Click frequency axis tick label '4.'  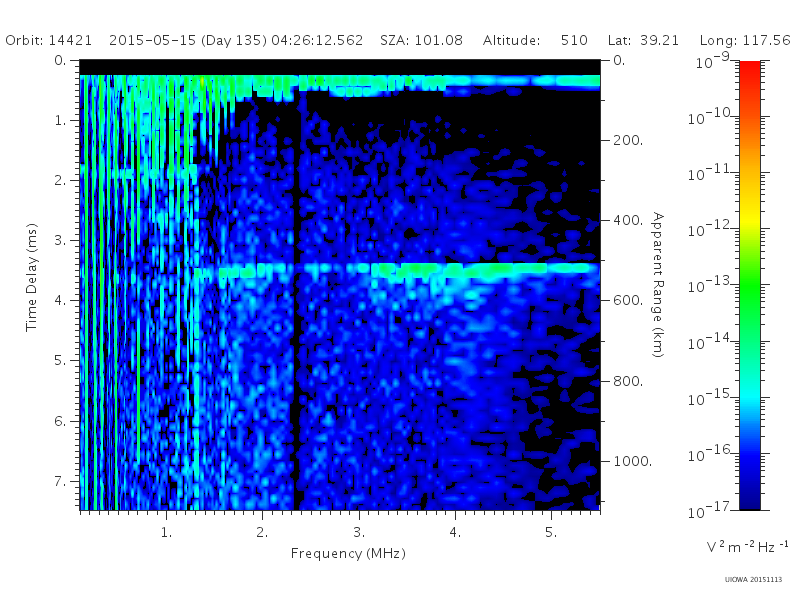[x=455, y=533]
